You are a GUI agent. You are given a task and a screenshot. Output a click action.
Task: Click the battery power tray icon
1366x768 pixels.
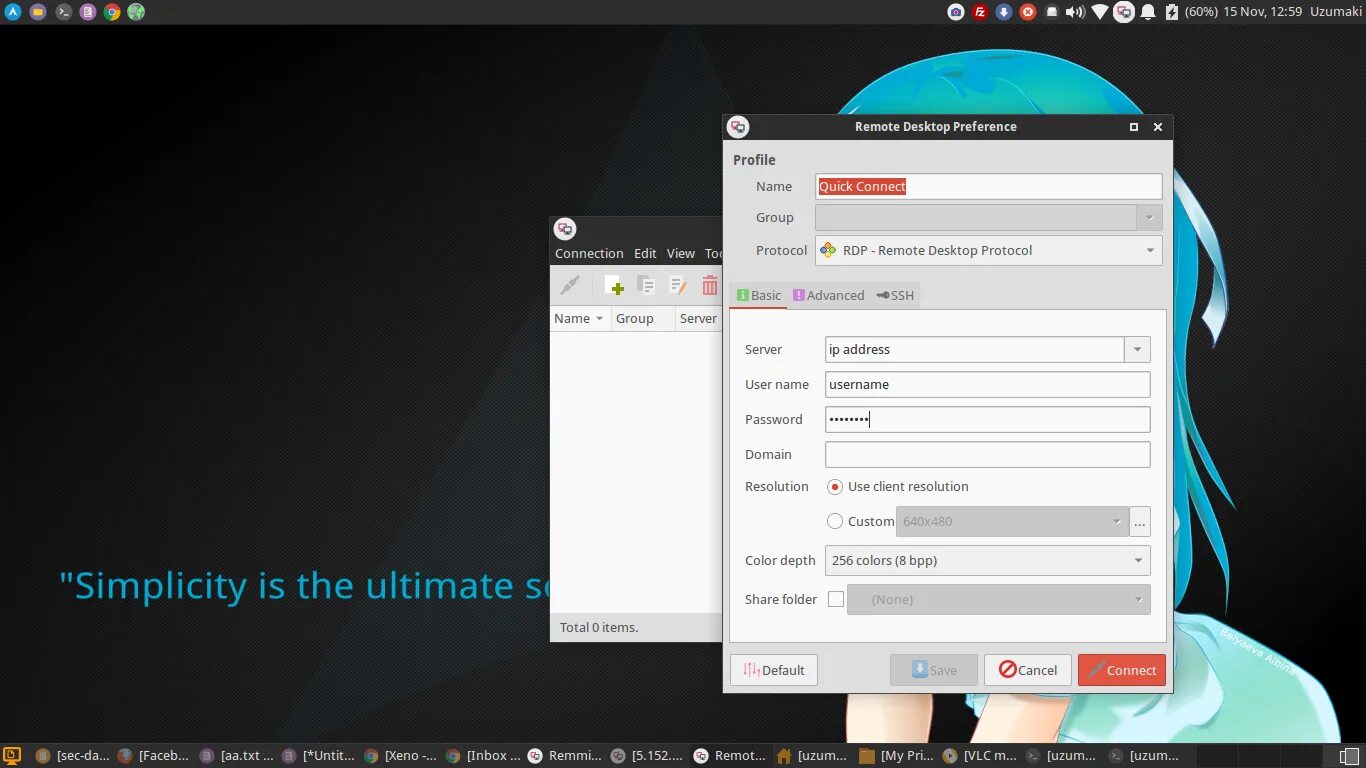tap(1172, 12)
